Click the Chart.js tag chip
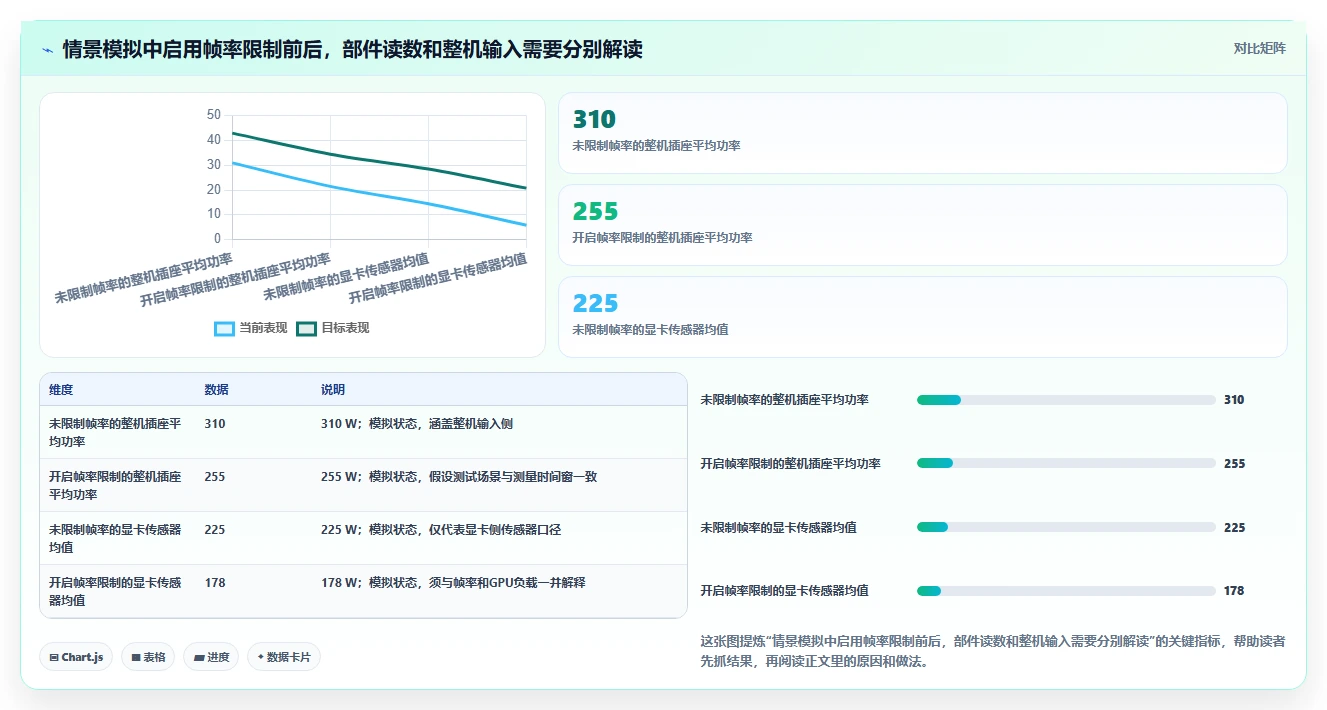This screenshot has height=710, width=1327. (76, 657)
